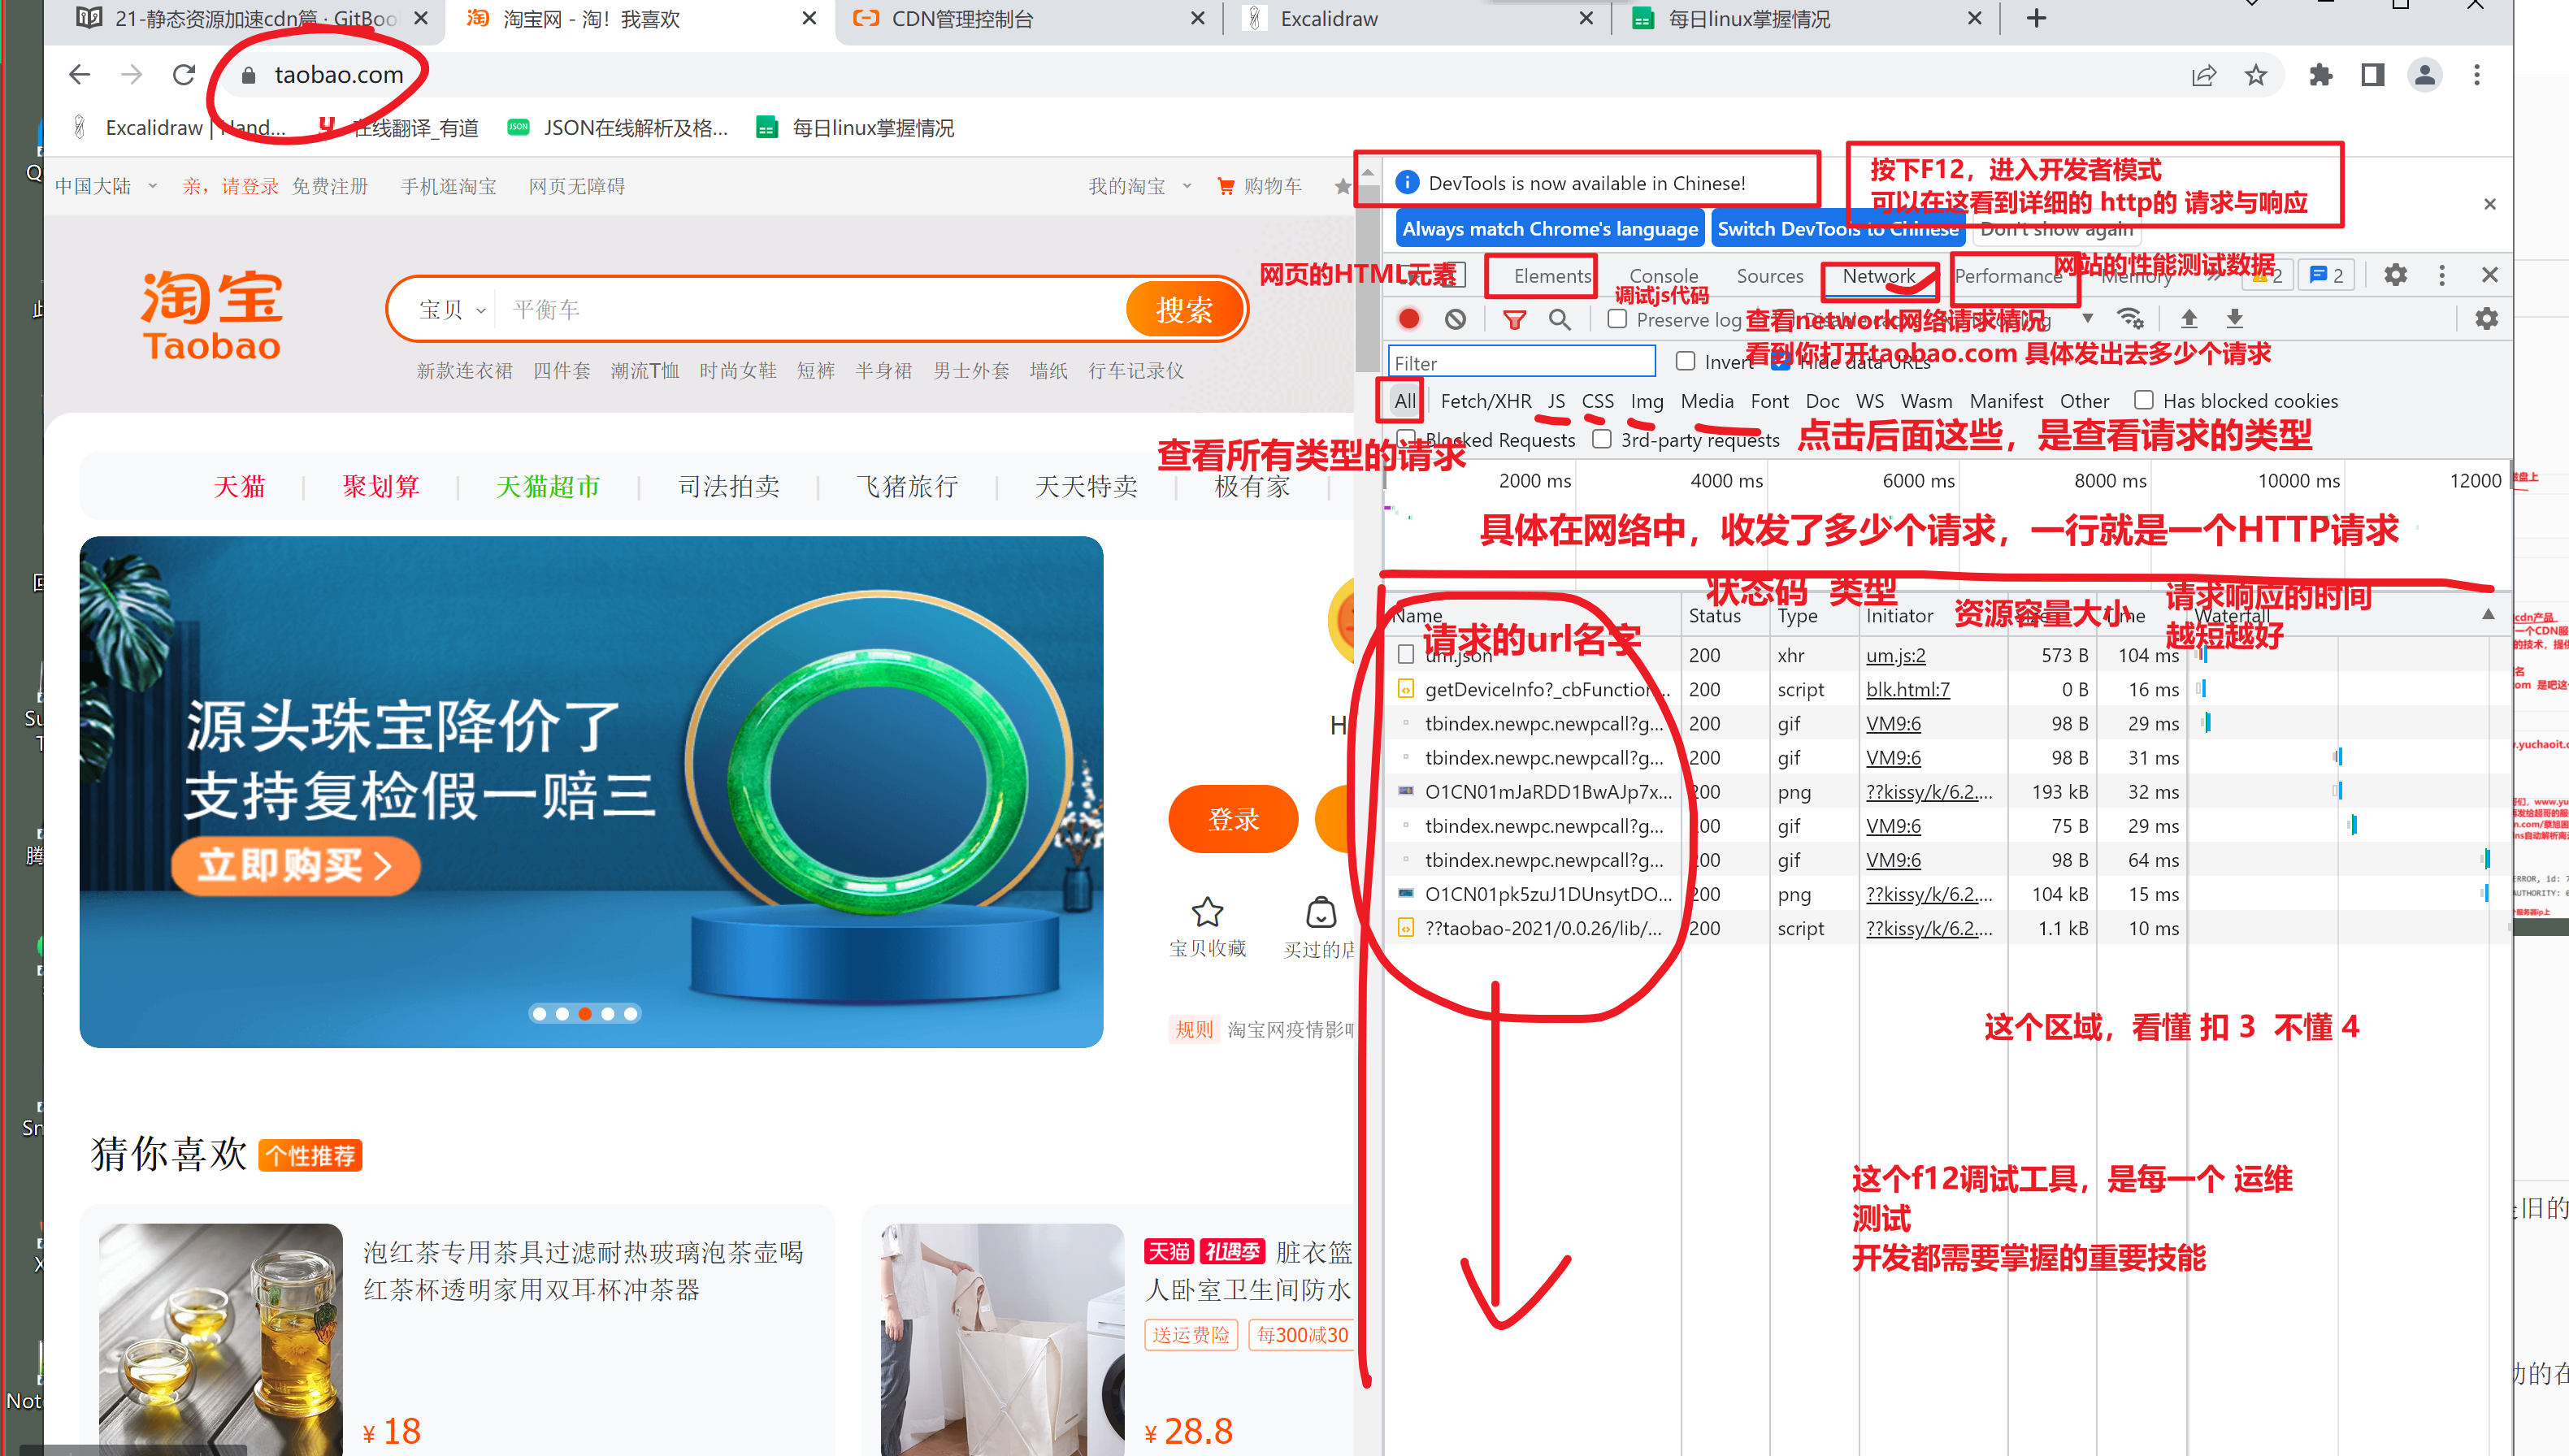Screen dimensions: 2569x1456
Task: Open 每日linux掌握情况 bookmark
Action: click(x=856, y=128)
